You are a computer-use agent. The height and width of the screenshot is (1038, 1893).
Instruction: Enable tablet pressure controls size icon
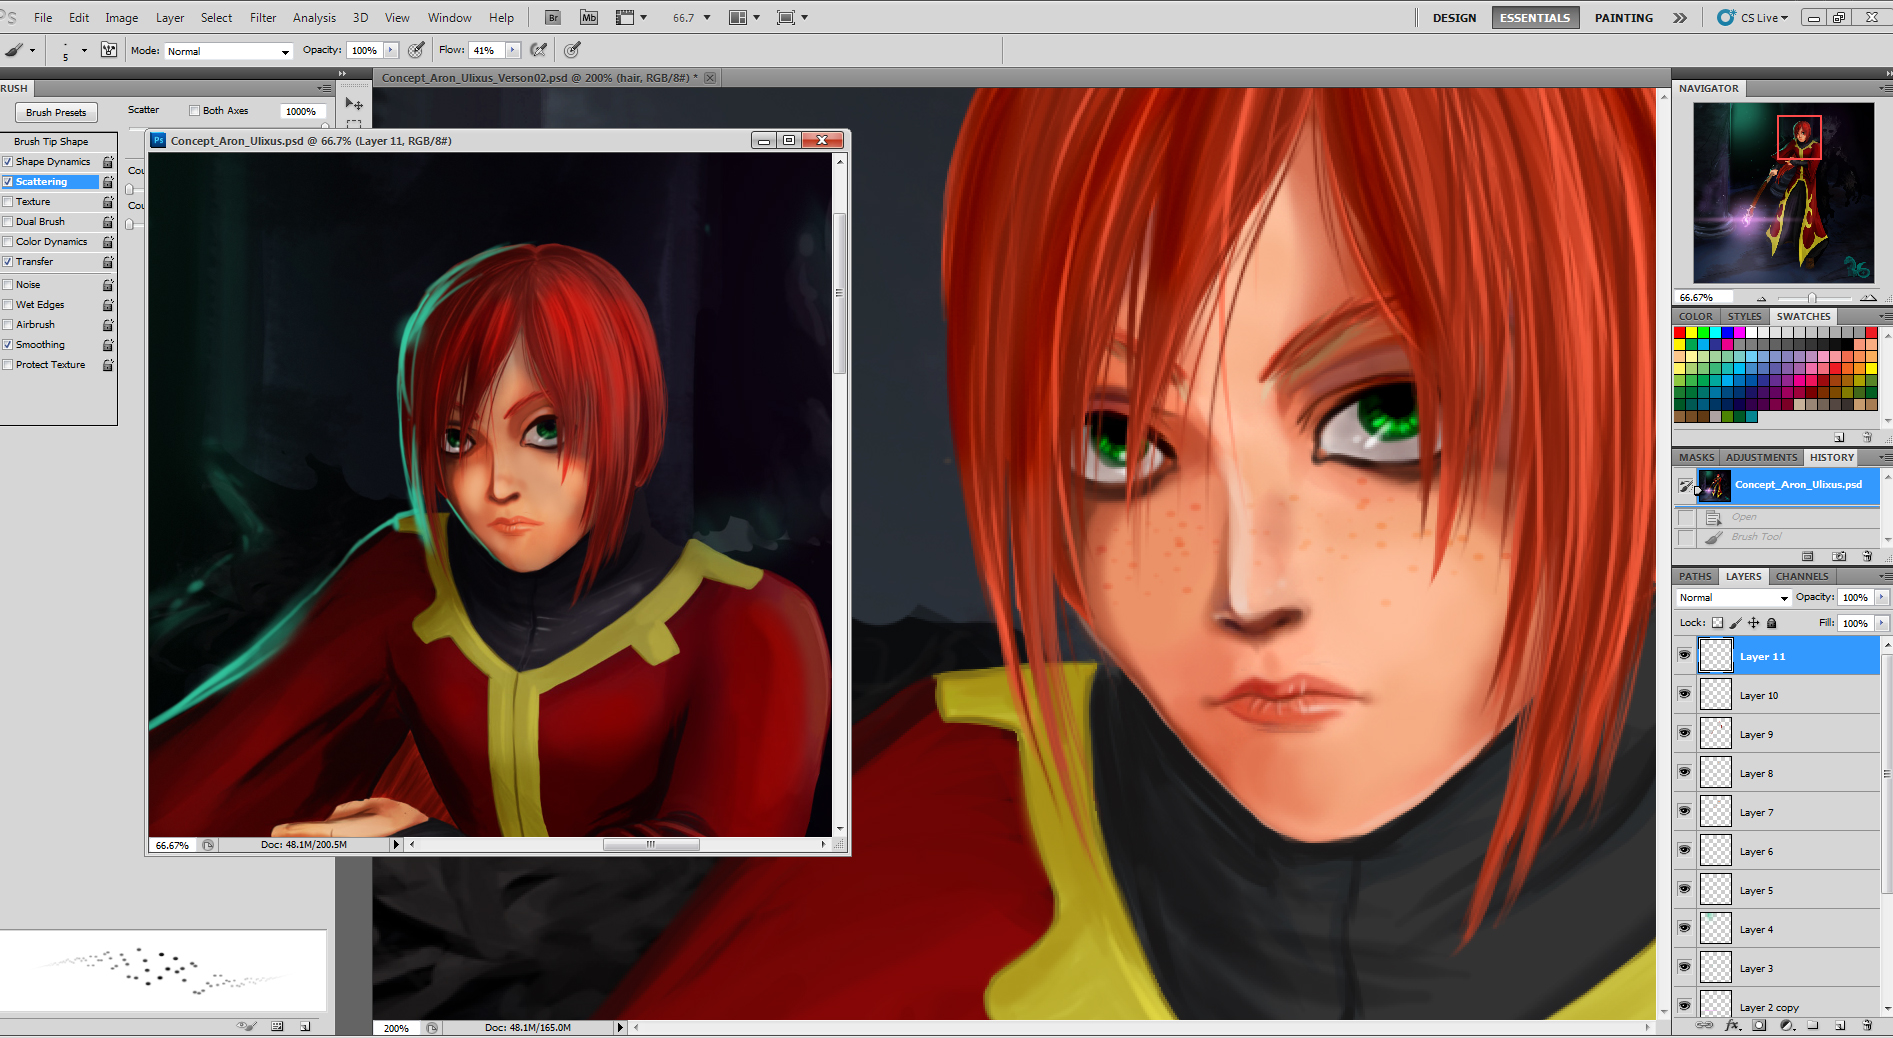click(x=572, y=50)
